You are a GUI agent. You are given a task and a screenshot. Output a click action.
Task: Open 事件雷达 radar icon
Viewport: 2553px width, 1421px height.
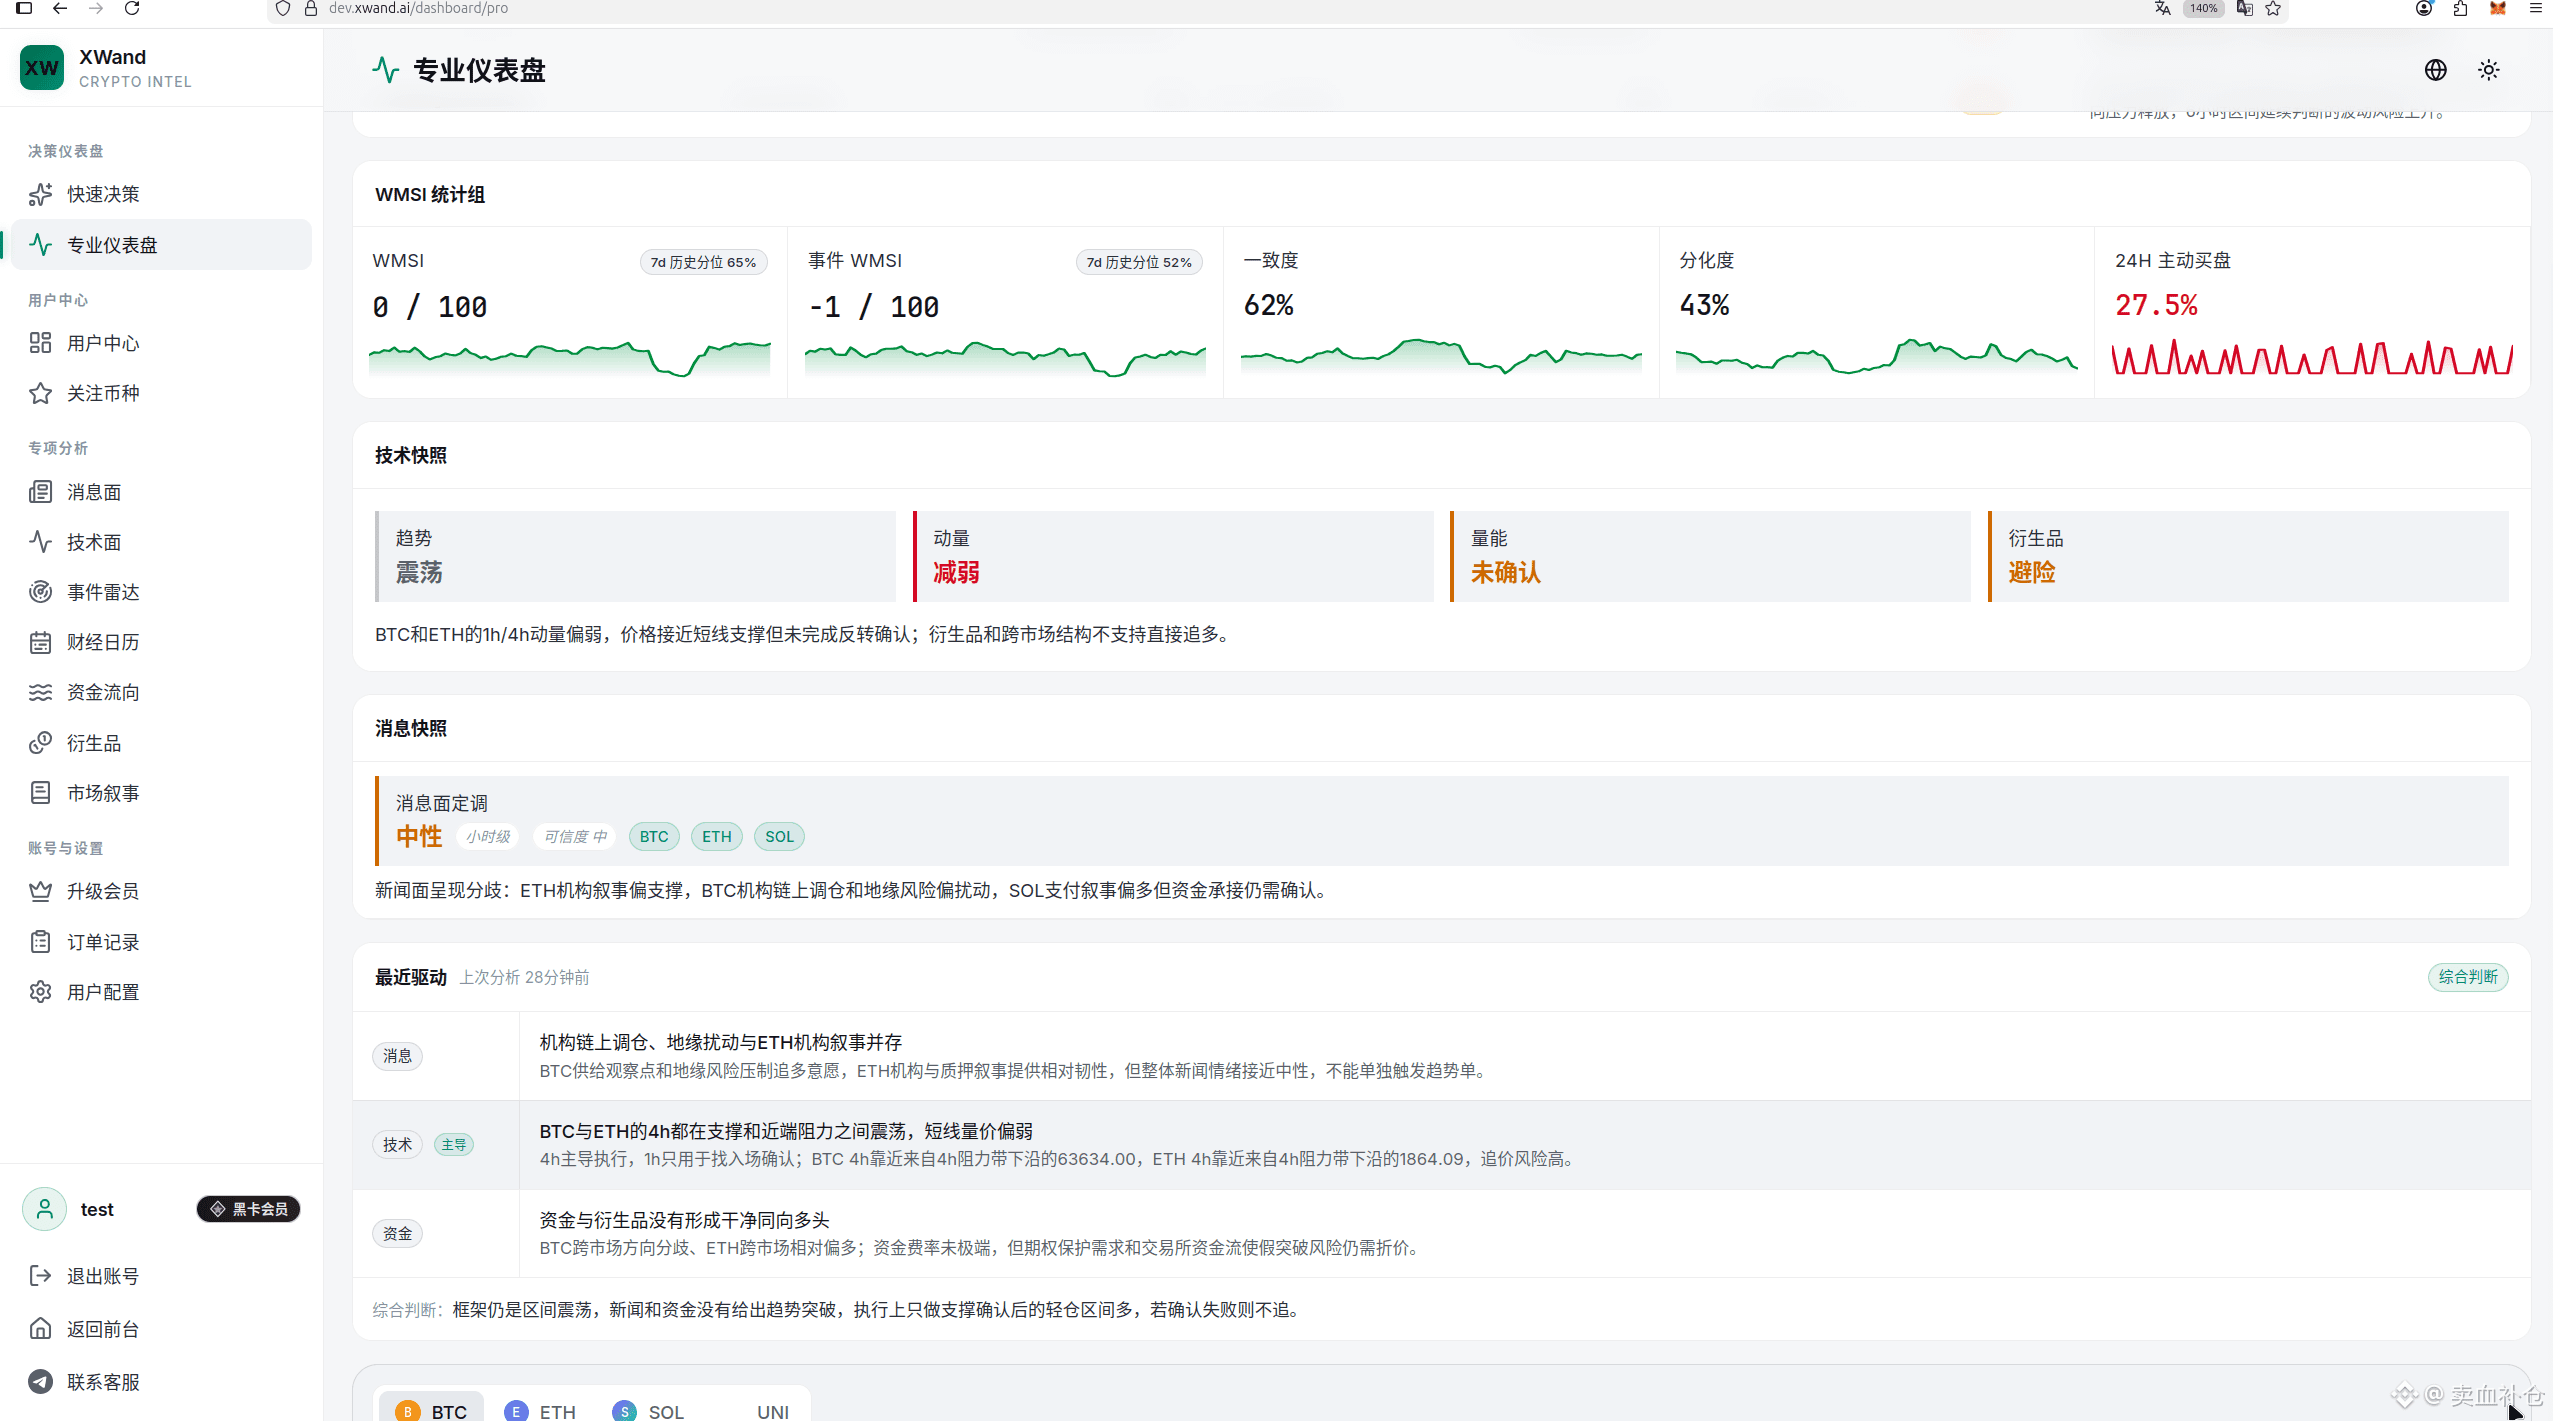click(x=40, y=592)
